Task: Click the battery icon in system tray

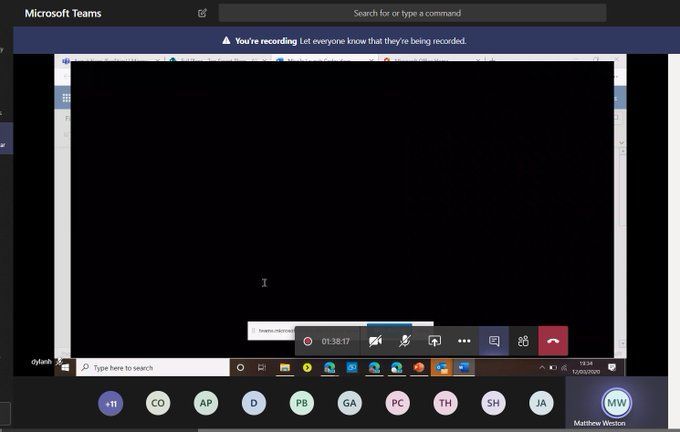Action: click(x=553, y=368)
